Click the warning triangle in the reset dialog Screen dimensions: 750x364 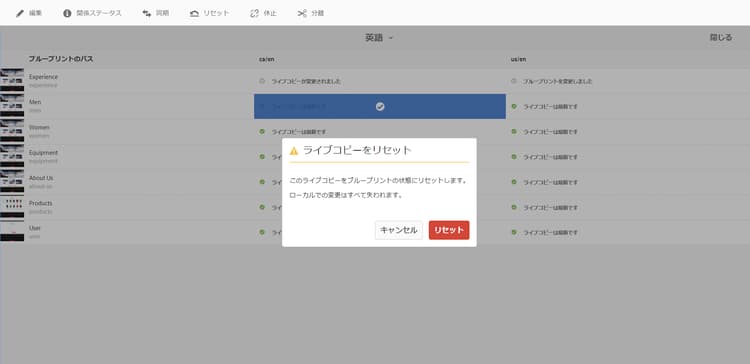click(294, 151)
